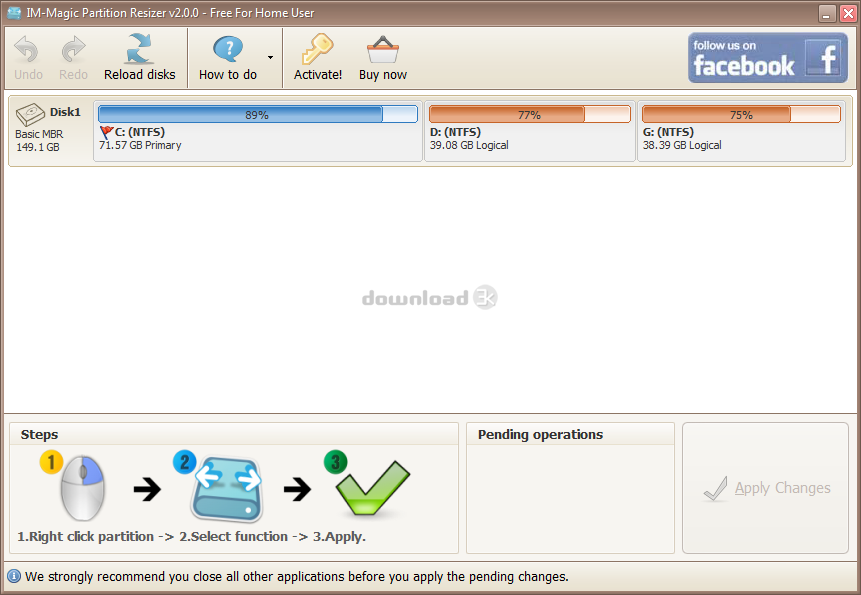Open the follow us on facebook banner
The width and height of the screenshot is (861, 595).
coord(768,58)
